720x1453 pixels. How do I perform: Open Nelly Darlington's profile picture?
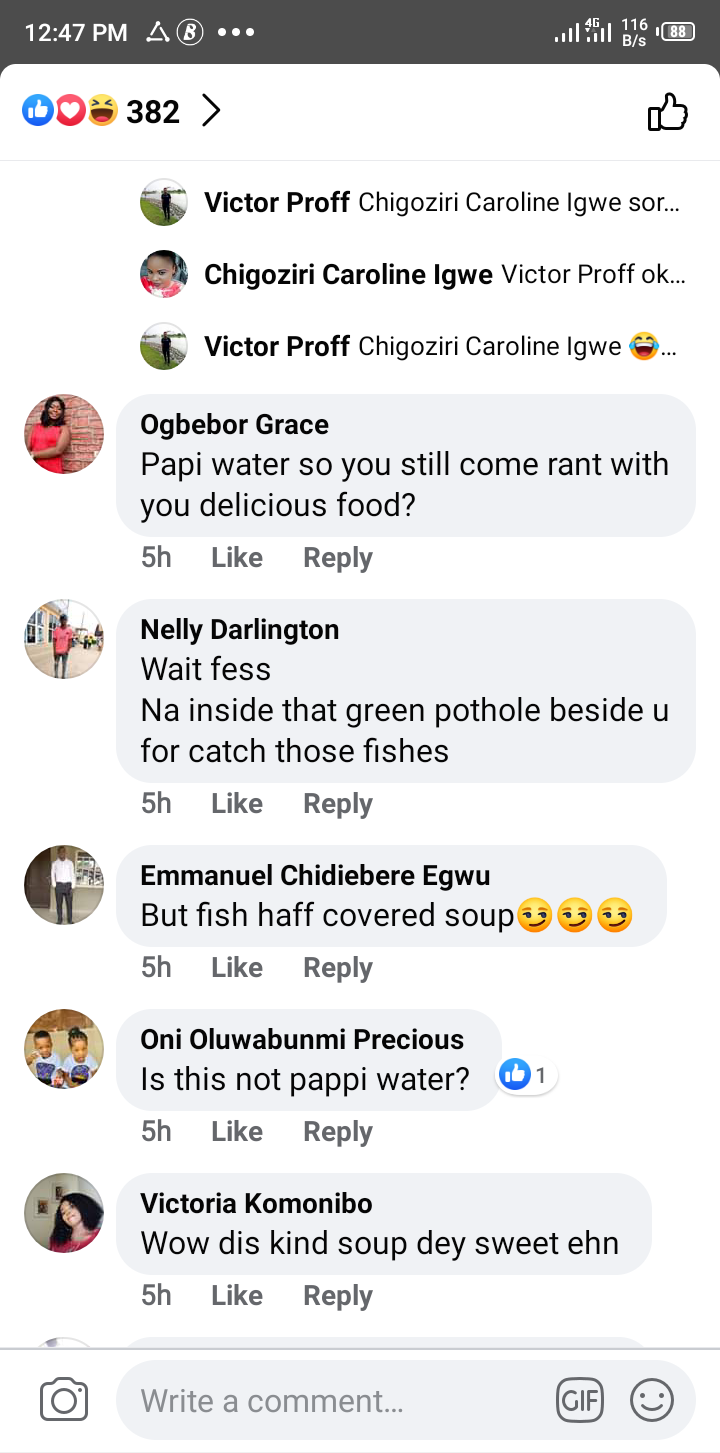(64, 639)
